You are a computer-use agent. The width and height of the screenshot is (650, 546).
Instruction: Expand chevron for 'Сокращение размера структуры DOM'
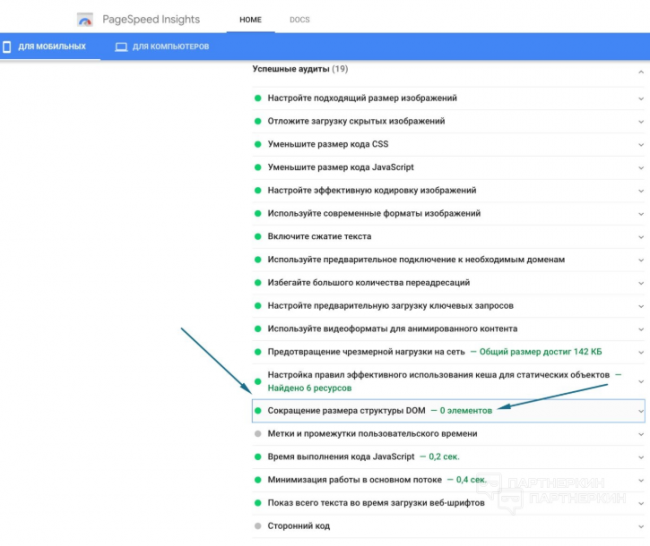click(x=640, y=410)
